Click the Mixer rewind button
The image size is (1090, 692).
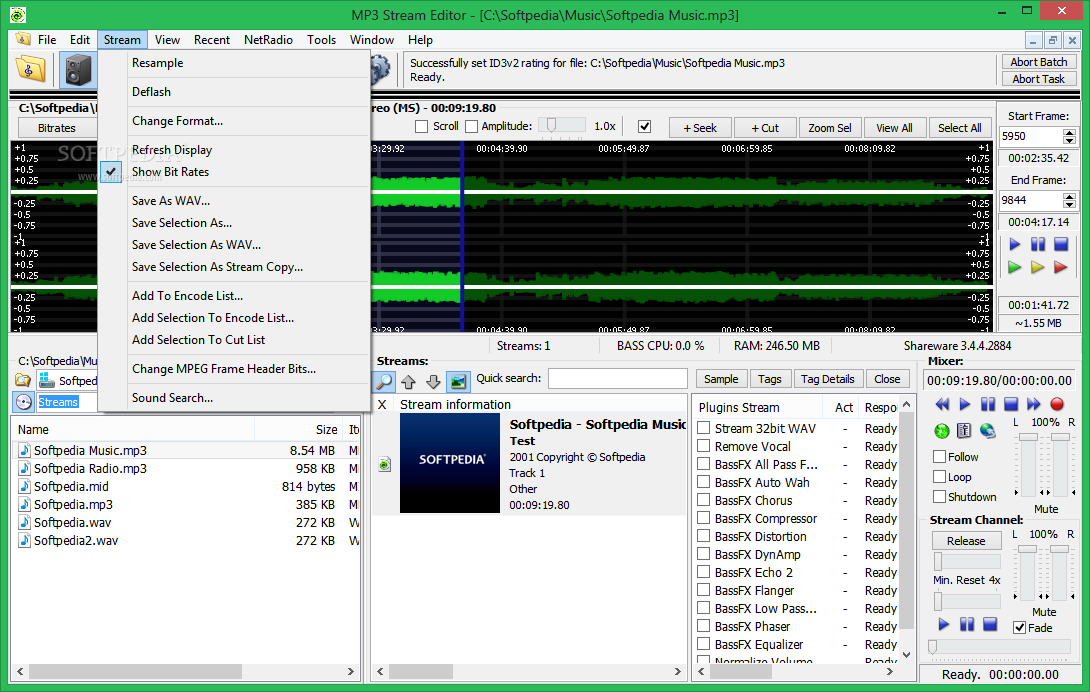point(942,404)
